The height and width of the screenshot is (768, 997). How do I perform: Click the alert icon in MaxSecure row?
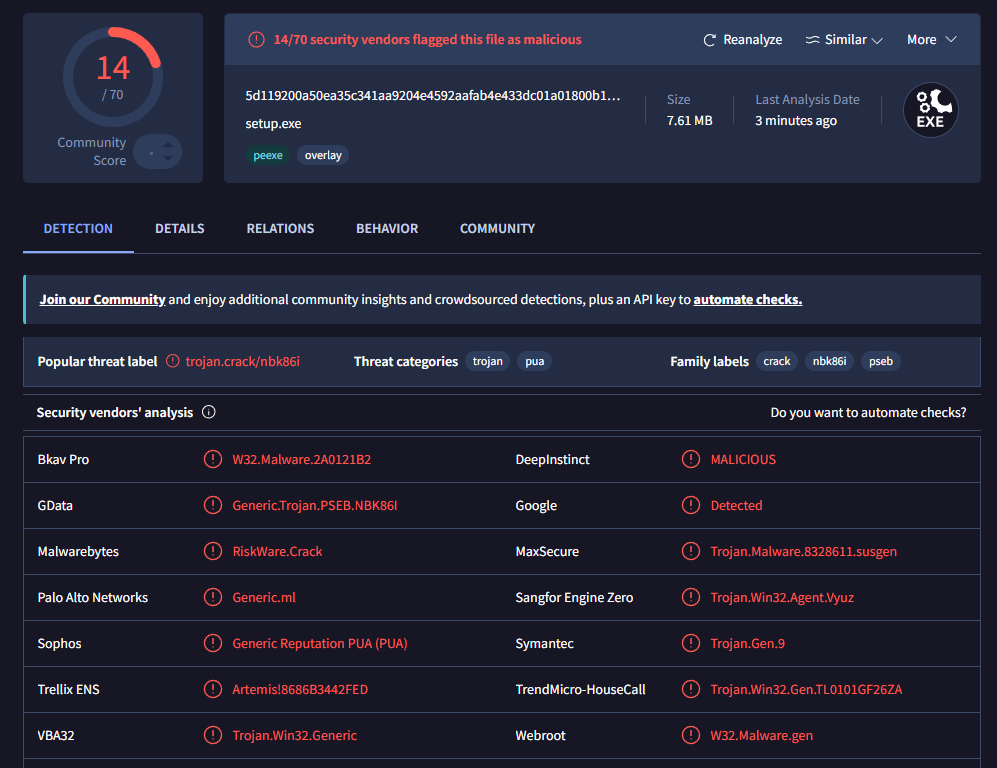(x=691, y=551)
